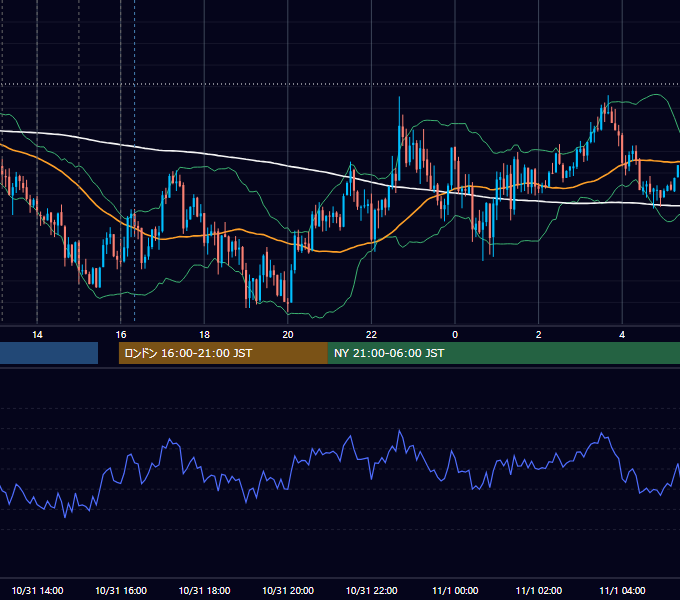Click the 11/1 00:00 date label
The image size is (680, 600).
click(x=455, y=590)
